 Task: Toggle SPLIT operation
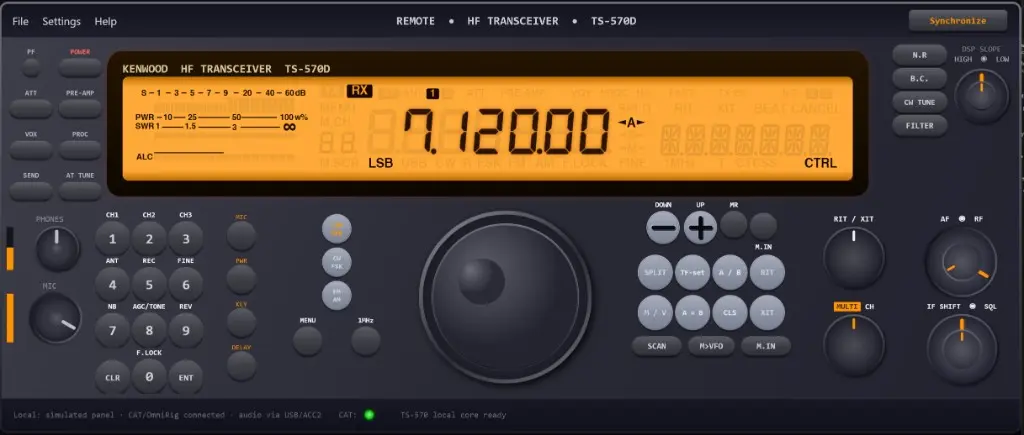(x=655, y=272)
